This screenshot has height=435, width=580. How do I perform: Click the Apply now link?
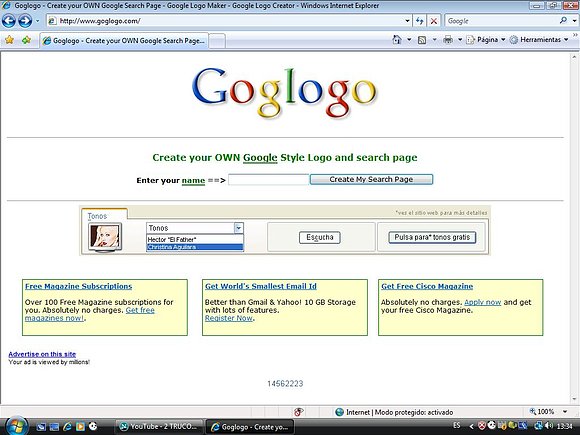click(x=482, y=302)
